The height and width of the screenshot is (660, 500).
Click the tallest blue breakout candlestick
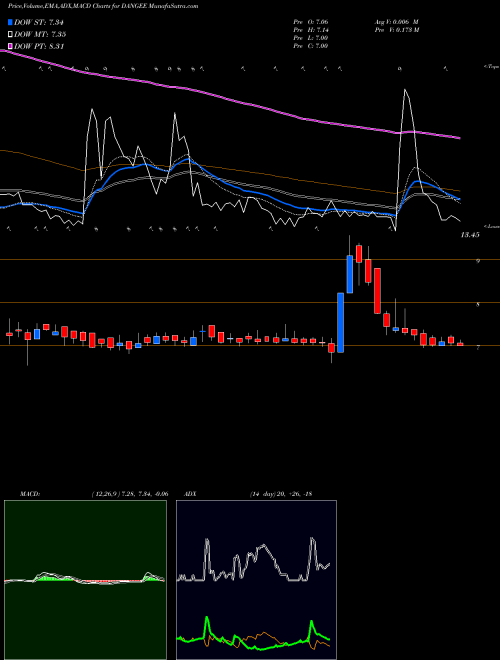(340, 322)
